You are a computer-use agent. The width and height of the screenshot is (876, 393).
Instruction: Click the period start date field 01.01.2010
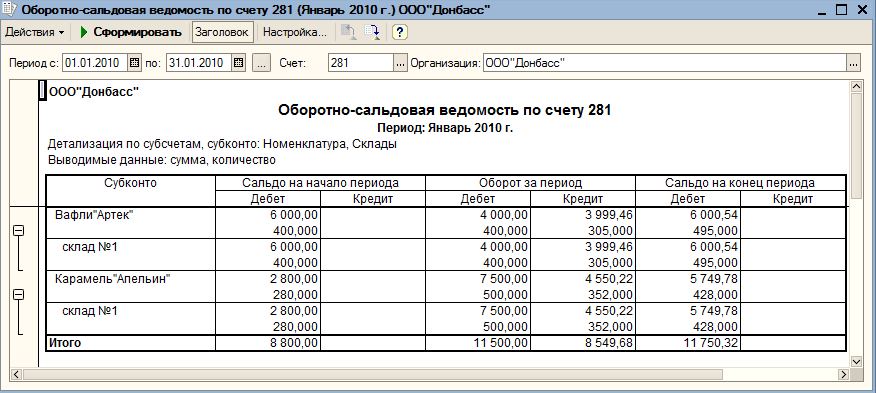tap(95, 63)
